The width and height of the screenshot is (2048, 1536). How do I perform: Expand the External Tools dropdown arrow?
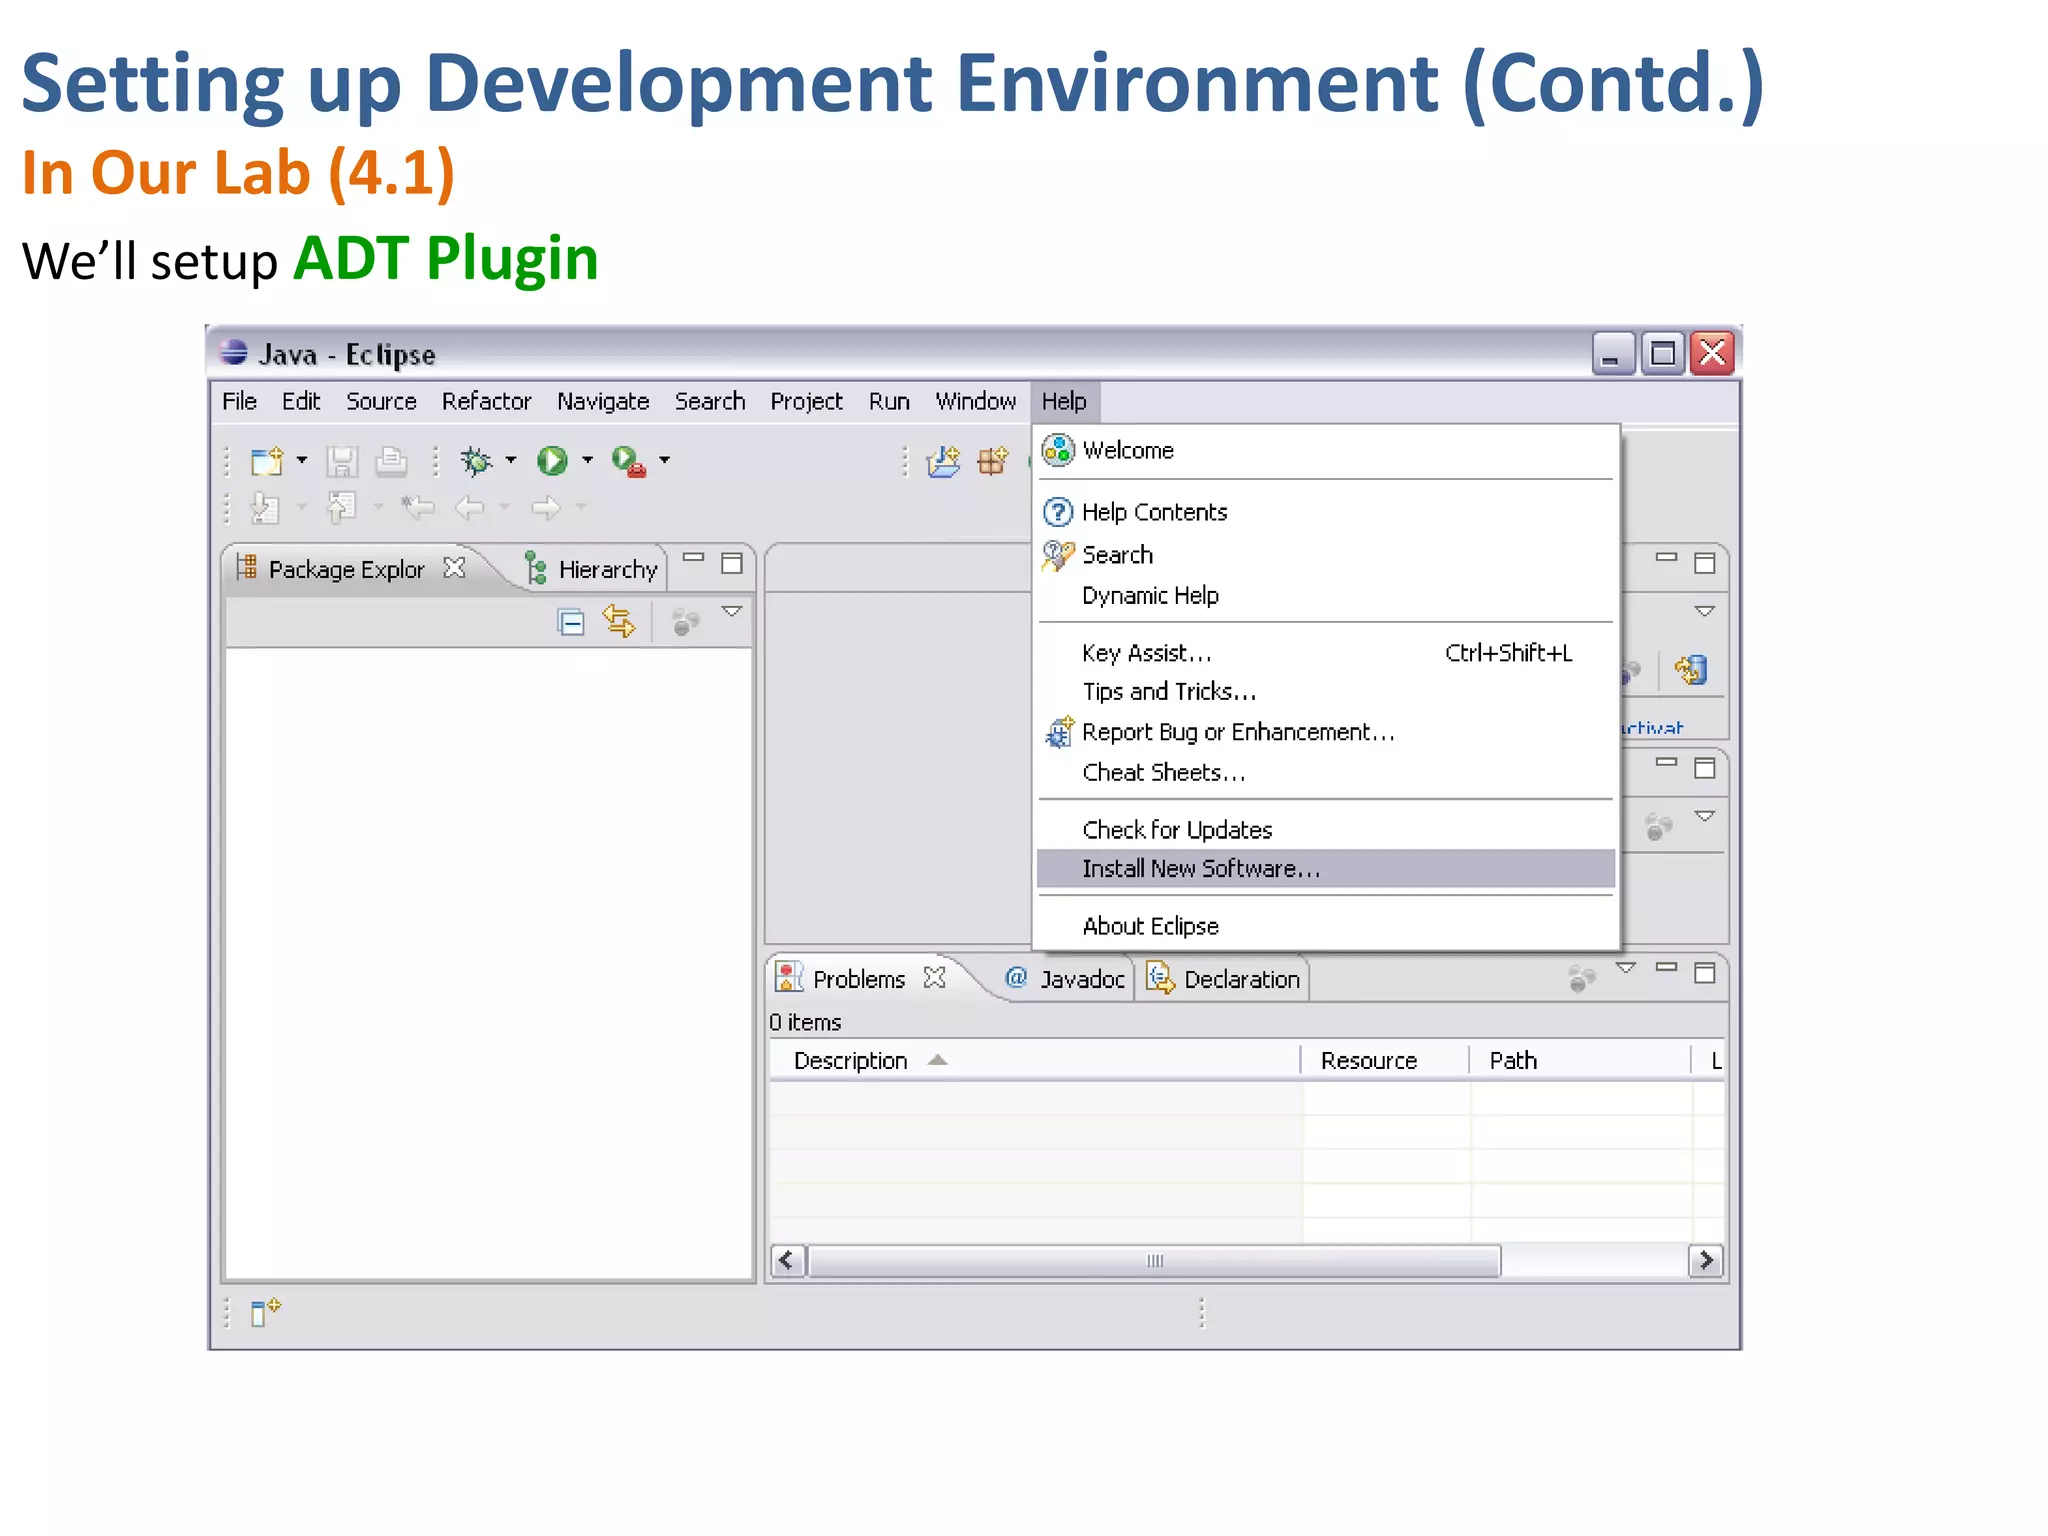click(664, 461)
